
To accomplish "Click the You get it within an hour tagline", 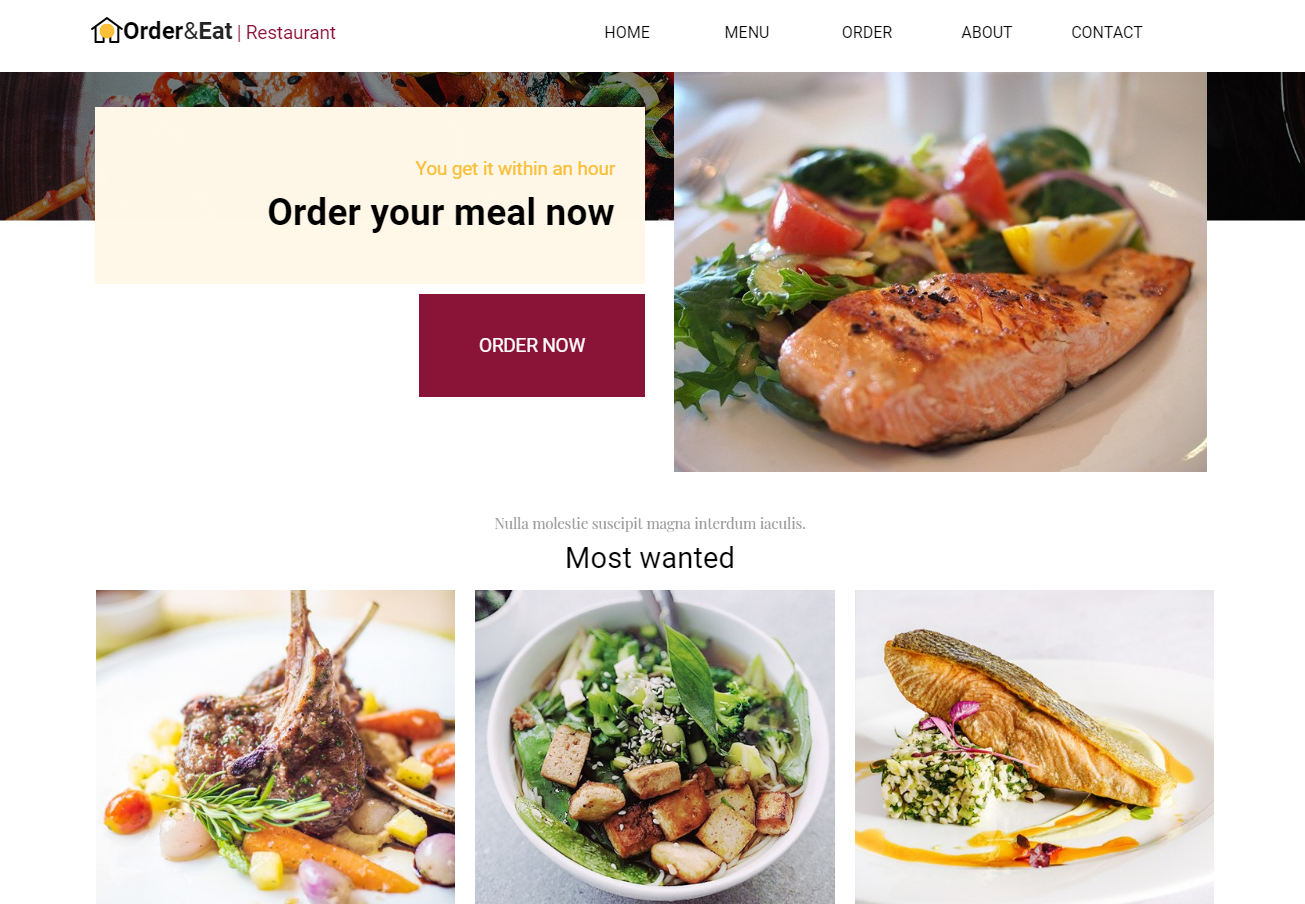I will [515, 168].
